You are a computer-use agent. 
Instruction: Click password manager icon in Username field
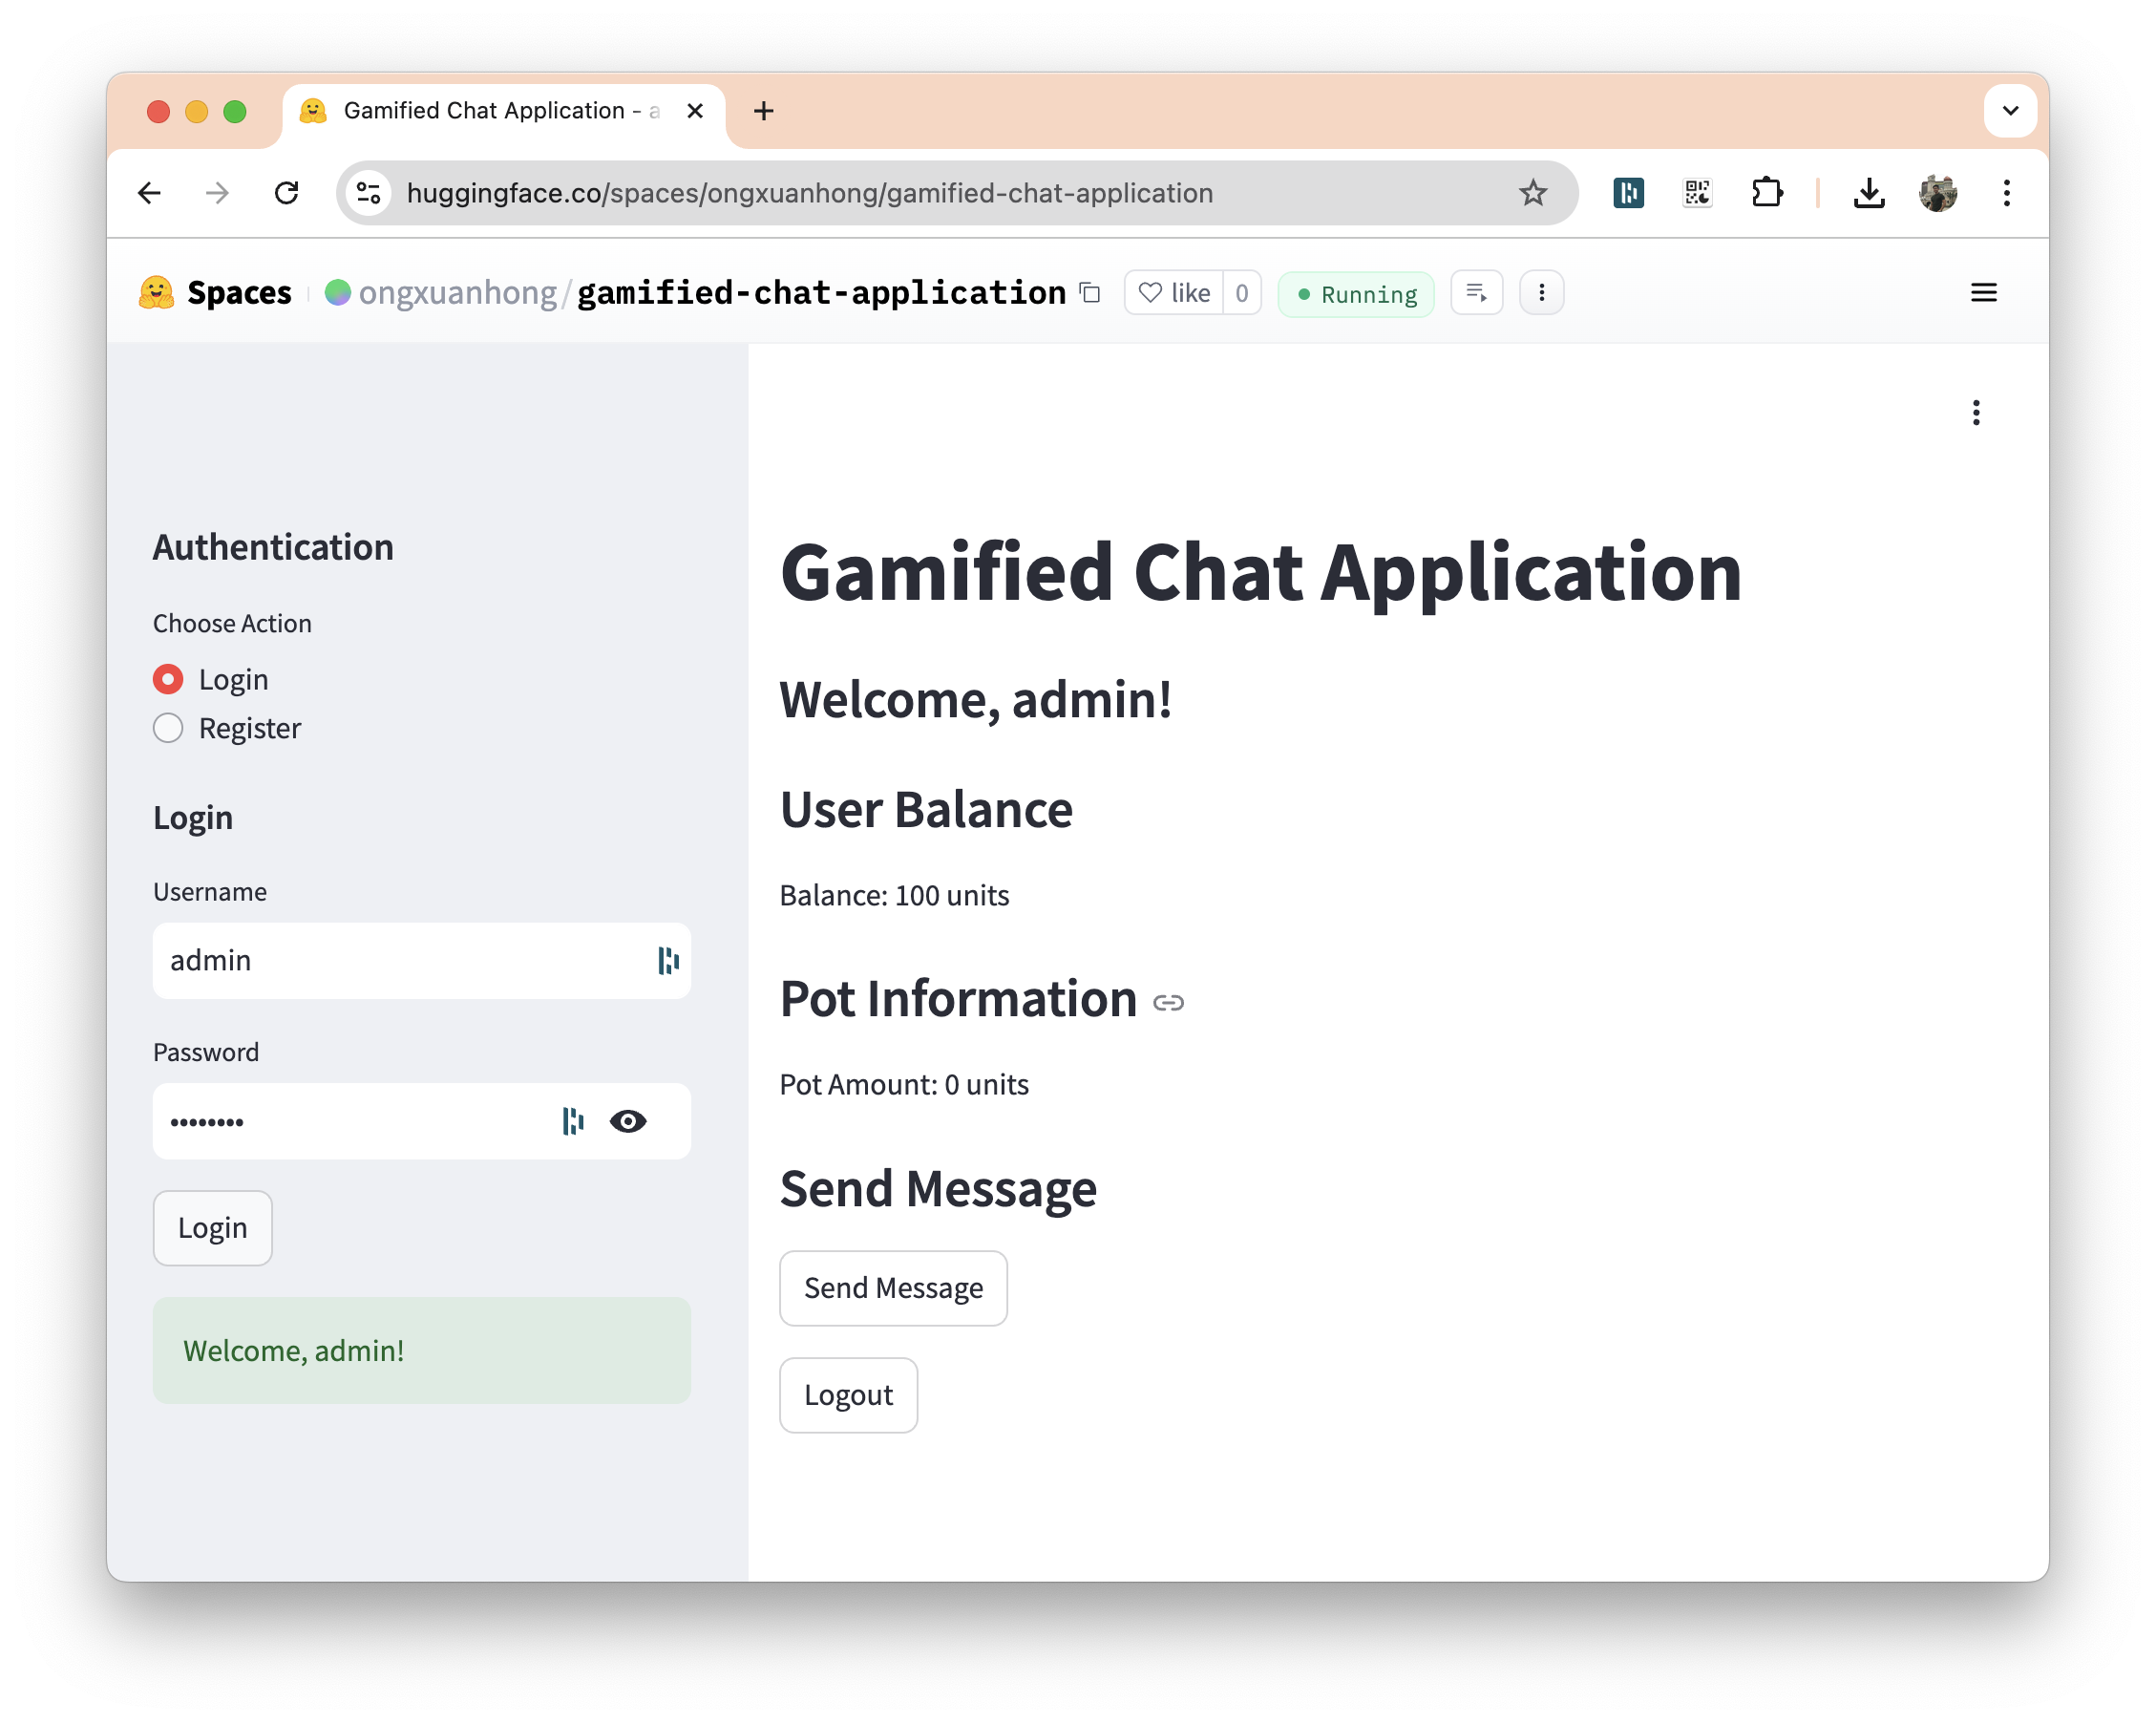668,961
